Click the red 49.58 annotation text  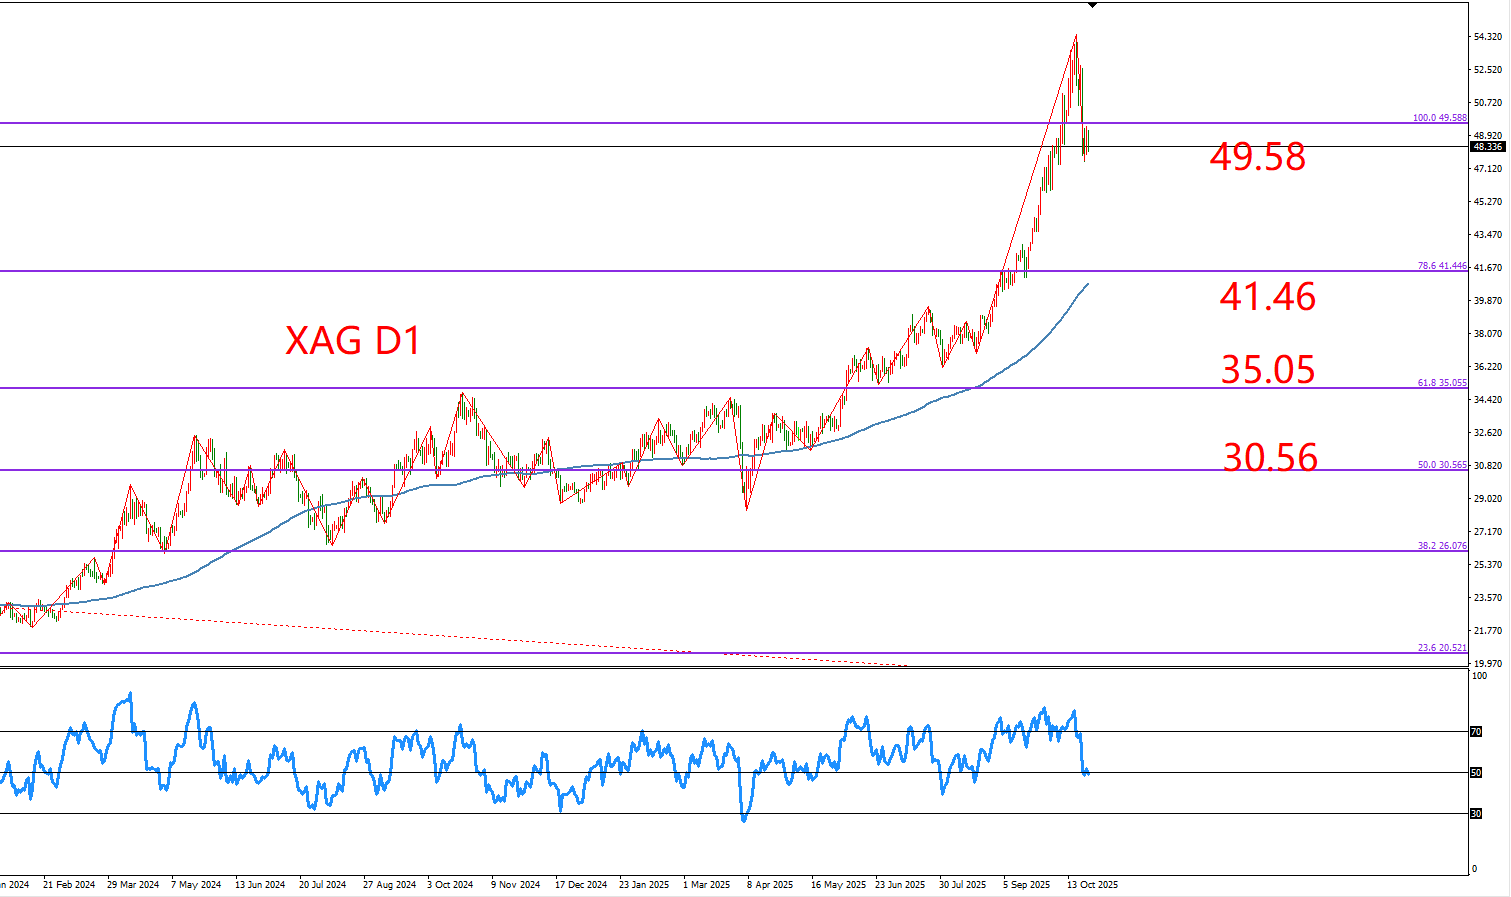(1257, 157)
